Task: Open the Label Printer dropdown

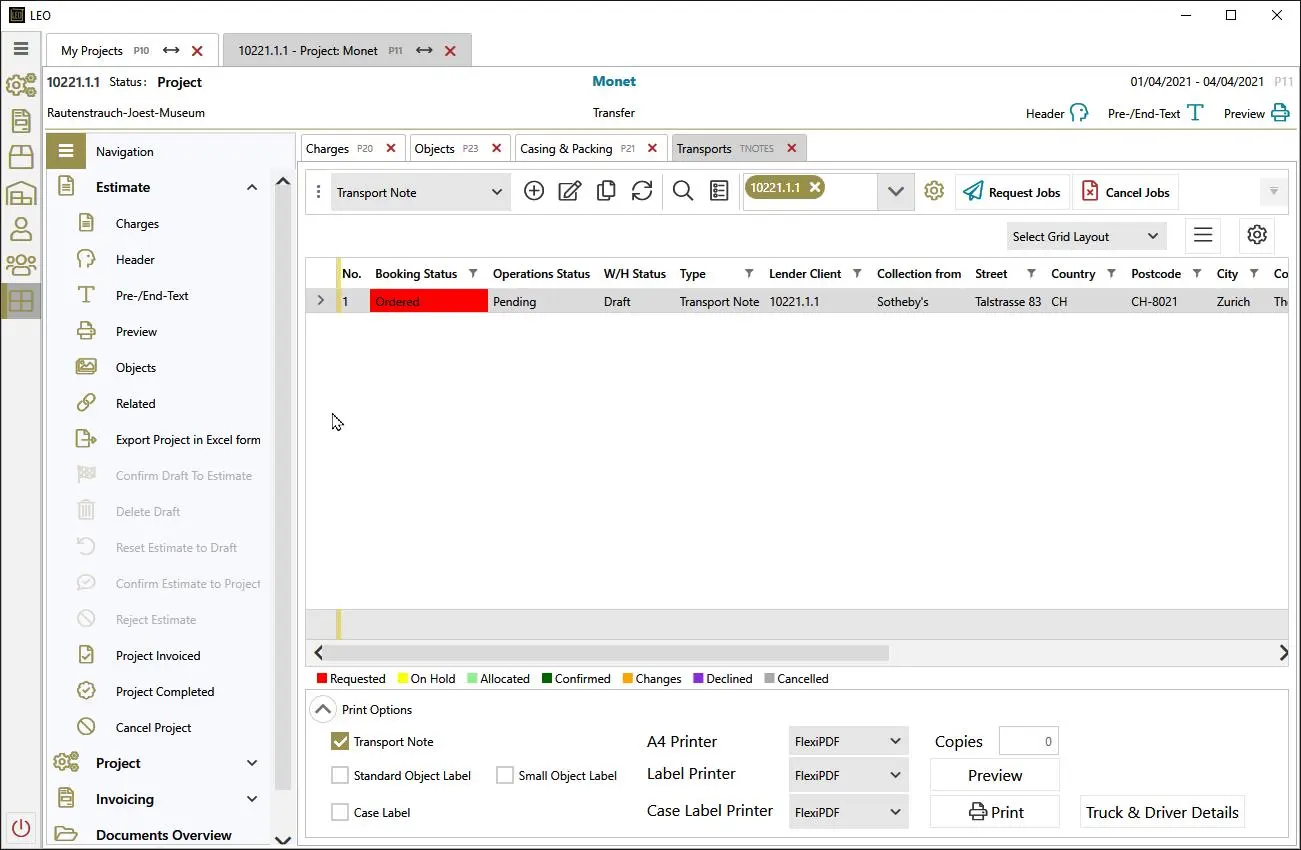Action: 848,775
